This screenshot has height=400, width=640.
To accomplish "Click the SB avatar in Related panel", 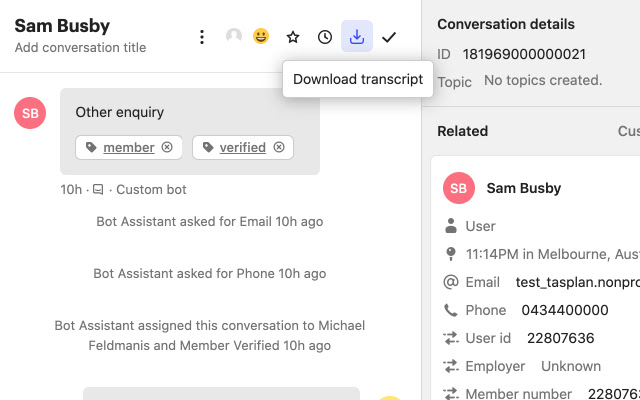I will pyautogui.click(x=459, y=188).
